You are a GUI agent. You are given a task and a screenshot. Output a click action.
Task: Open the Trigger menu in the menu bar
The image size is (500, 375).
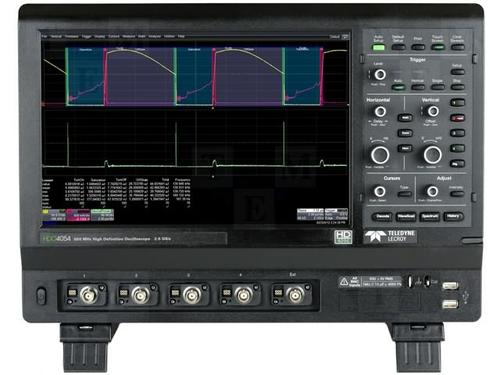pos(86,36)
